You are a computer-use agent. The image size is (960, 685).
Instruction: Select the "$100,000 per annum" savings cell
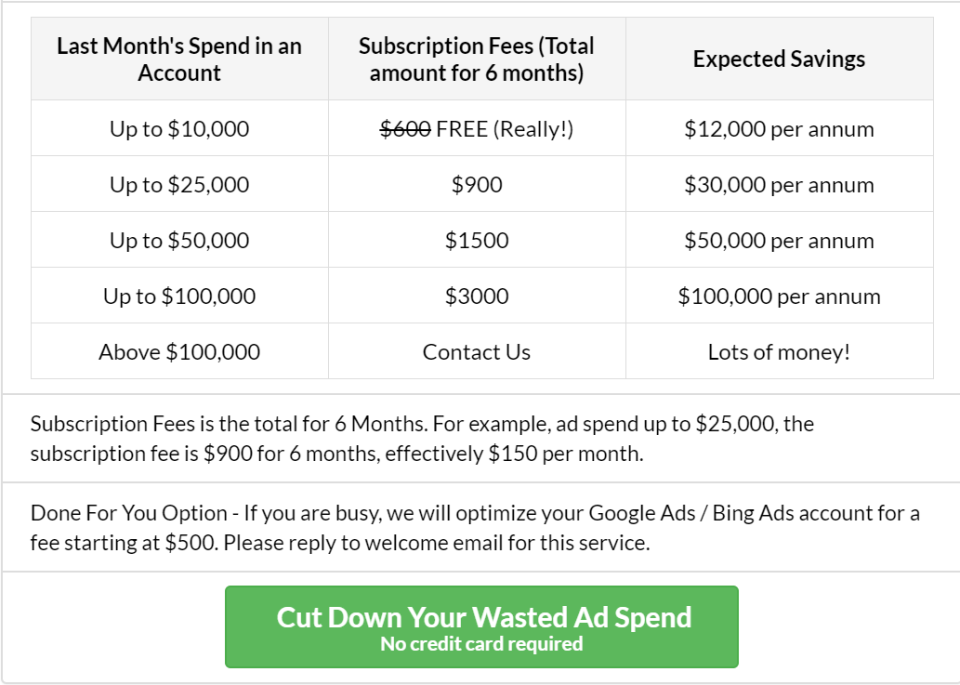click(x=779, y=297)
